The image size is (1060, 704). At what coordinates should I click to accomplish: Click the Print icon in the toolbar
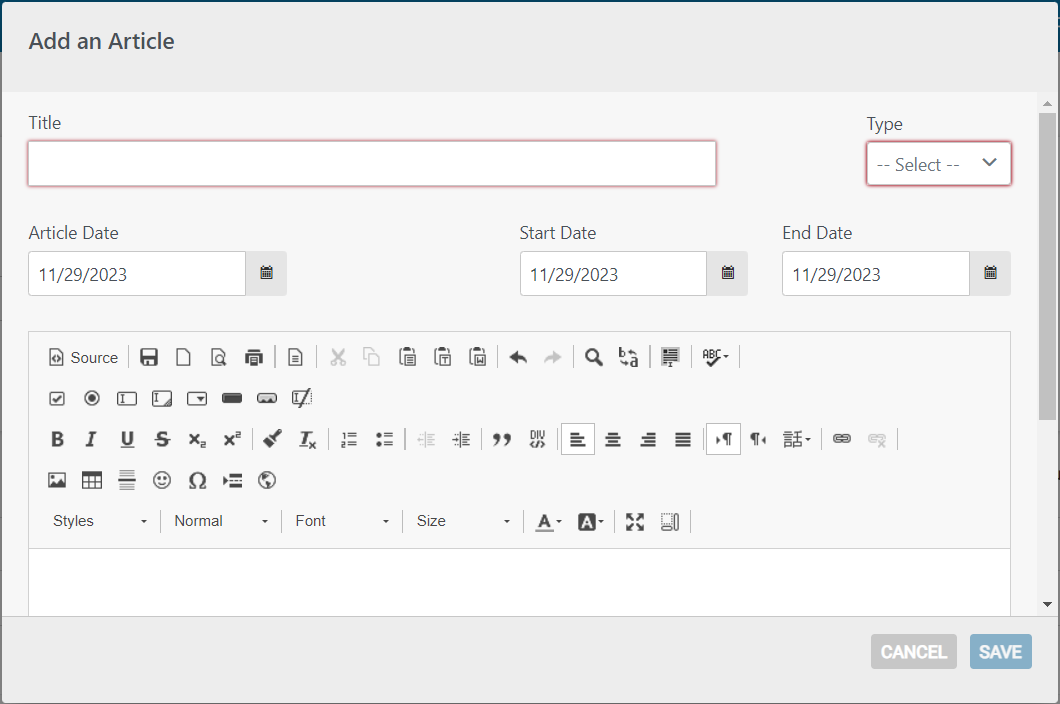254,357
